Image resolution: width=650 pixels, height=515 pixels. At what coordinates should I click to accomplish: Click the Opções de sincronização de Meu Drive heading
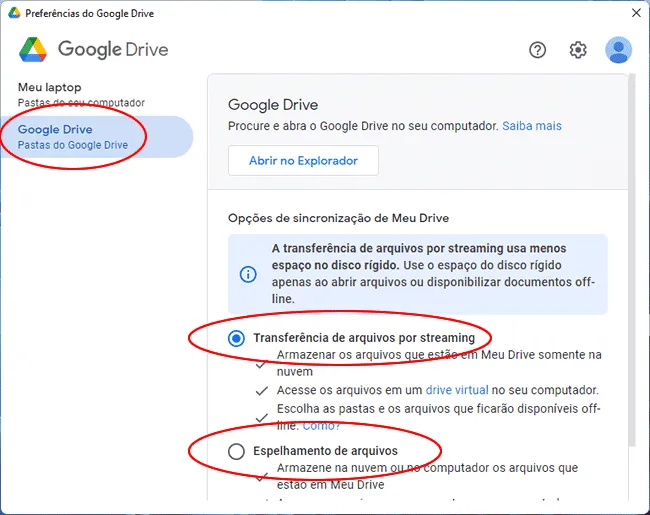coord(338,218)
